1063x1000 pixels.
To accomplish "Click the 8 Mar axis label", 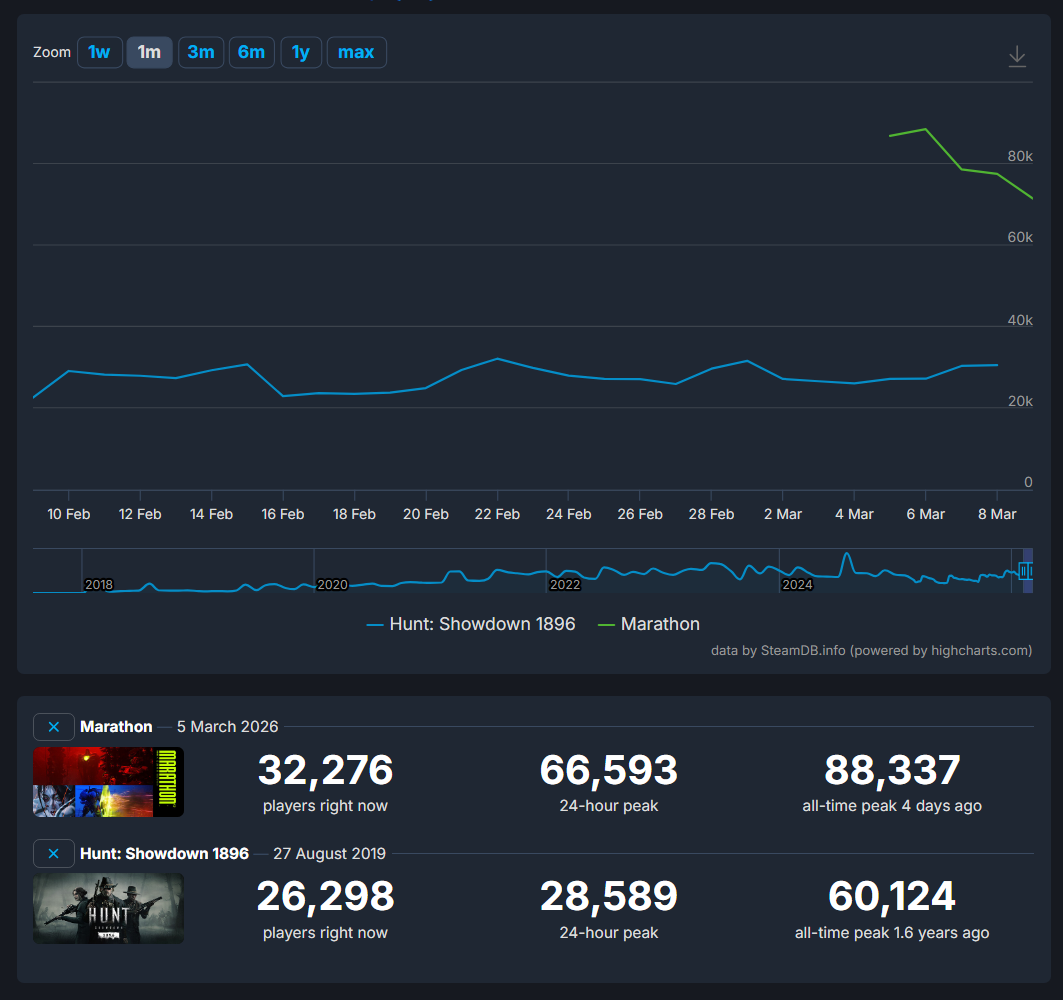I will pos(997,515).
